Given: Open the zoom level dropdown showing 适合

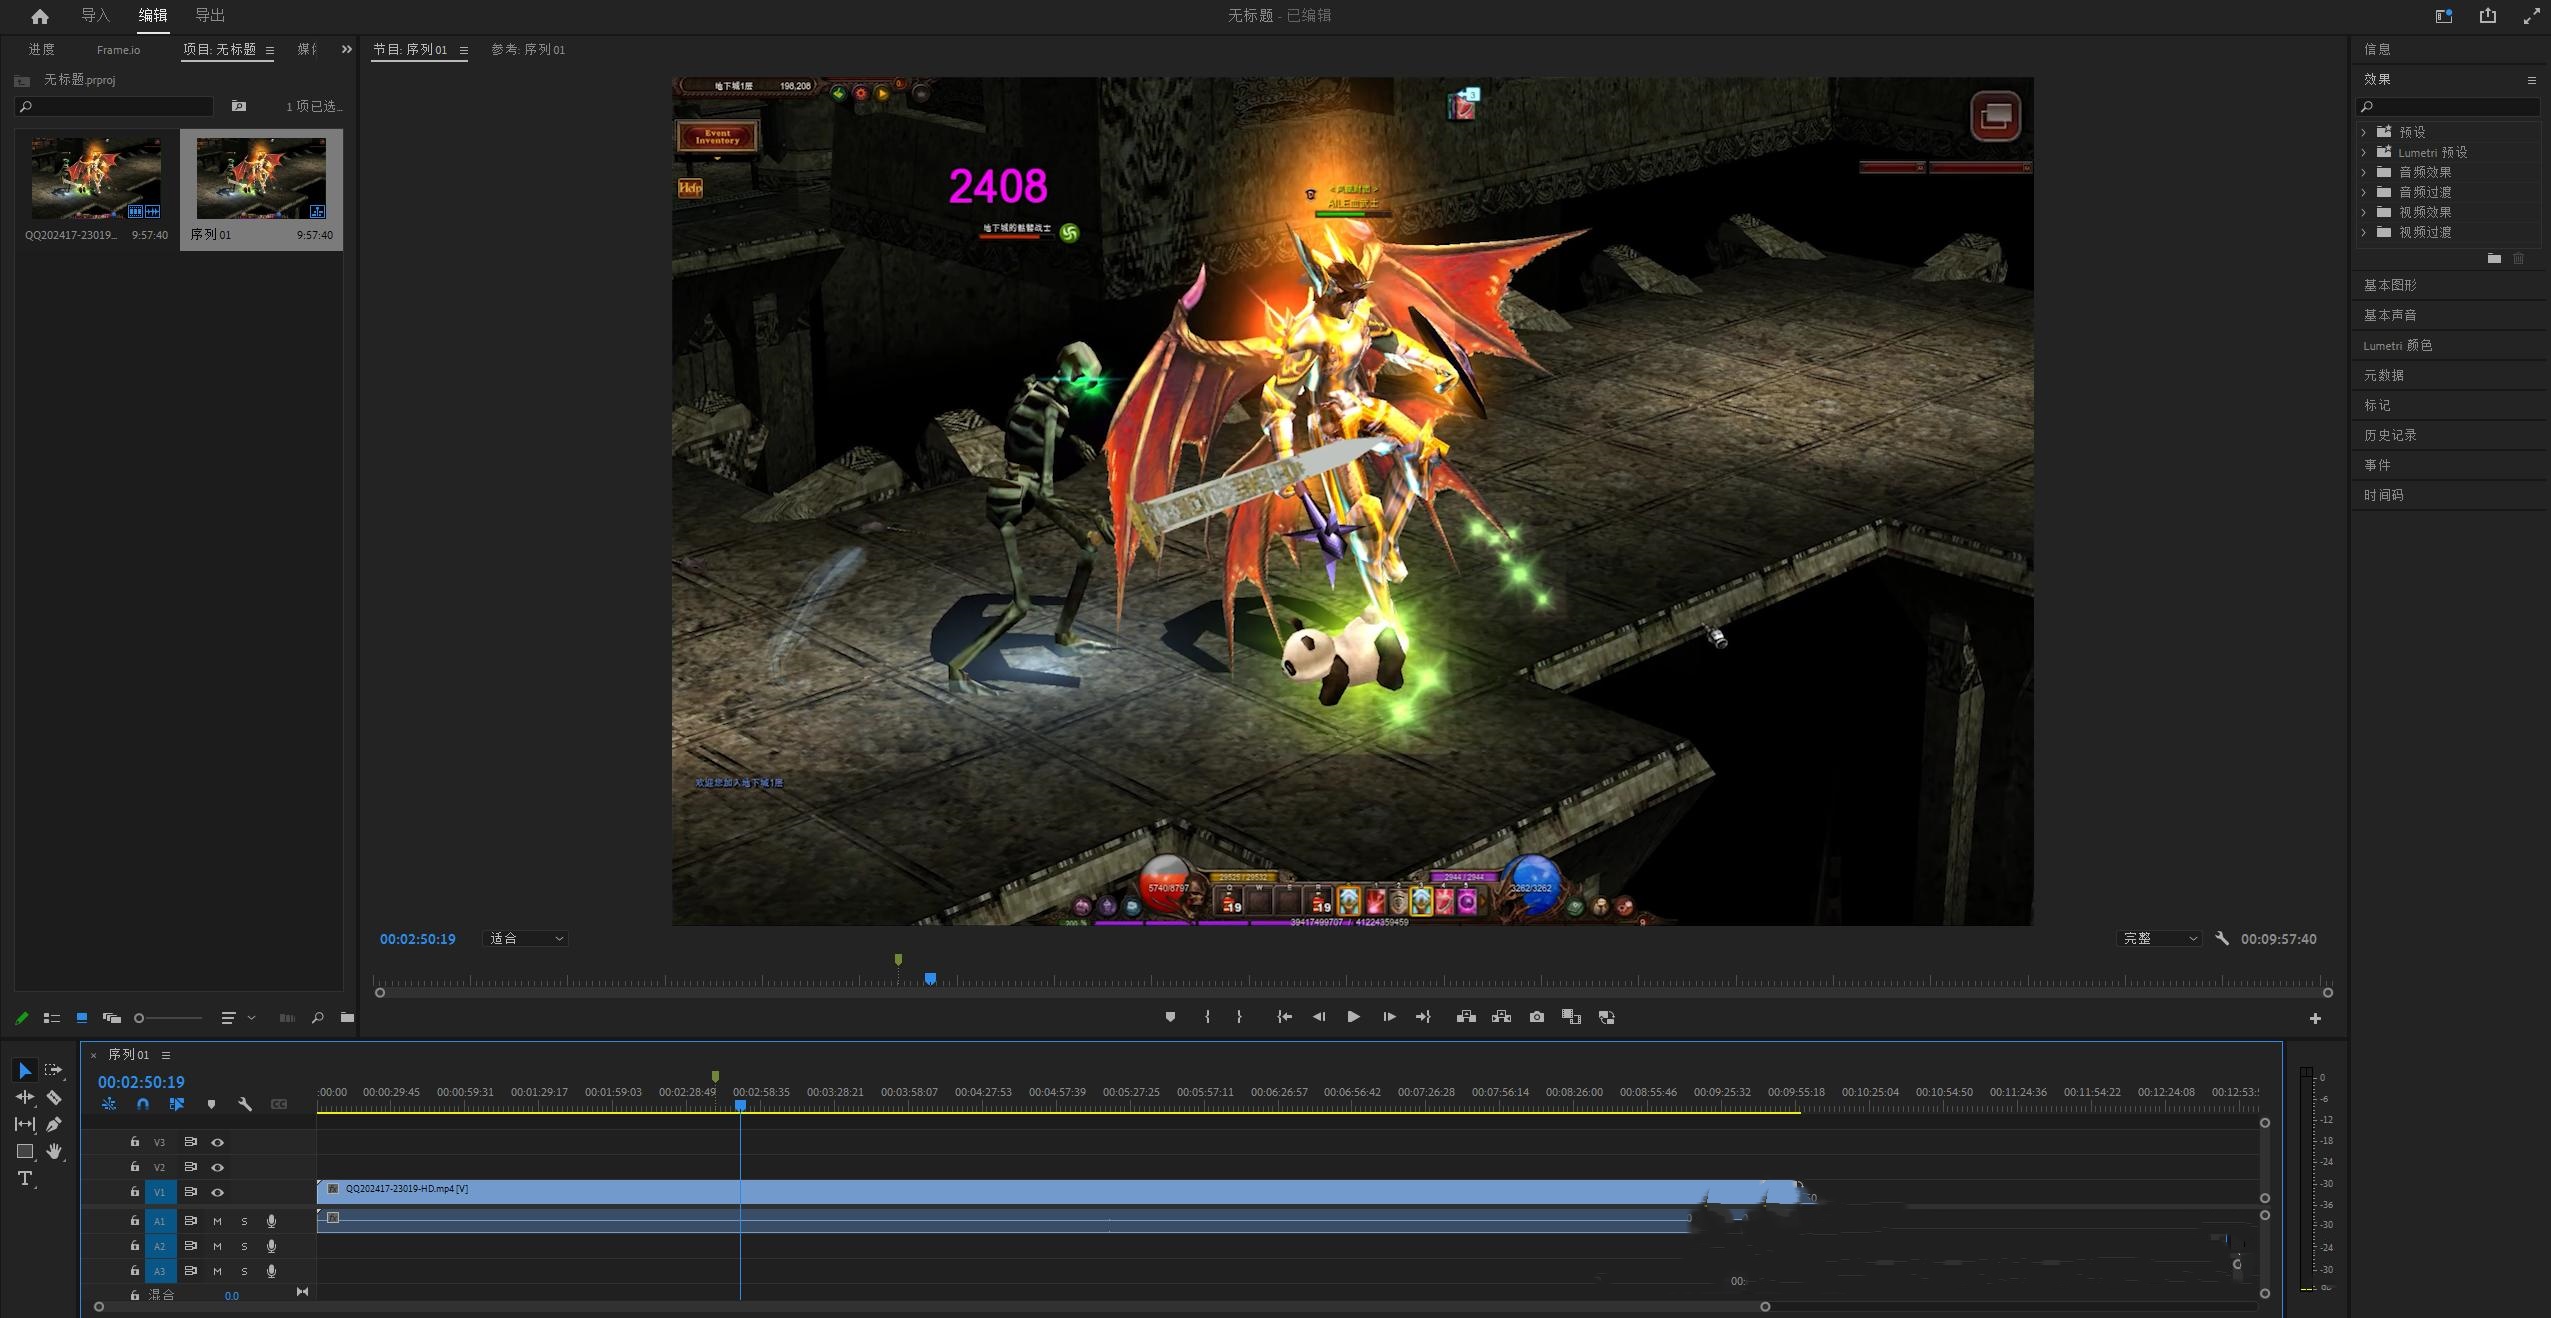Looking at the screenshot, I should [x=526, y=938].
